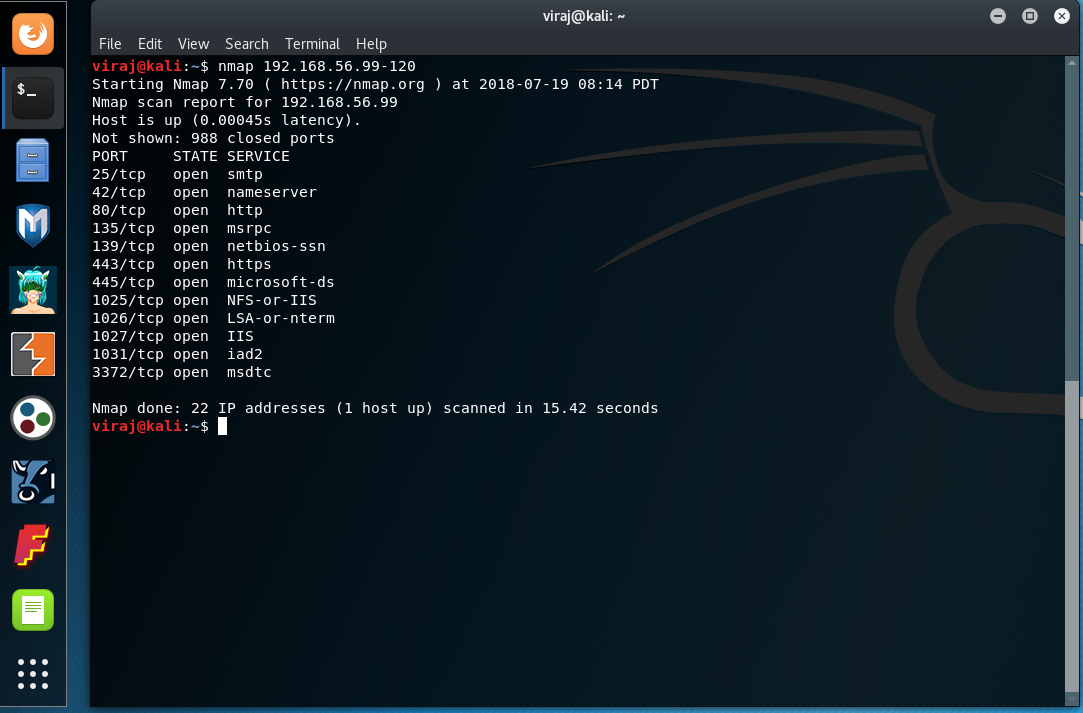The image size is (1083, 713).
Task: Click the '42/tcp open nameserver' line
Action: [x=204, y=192]
